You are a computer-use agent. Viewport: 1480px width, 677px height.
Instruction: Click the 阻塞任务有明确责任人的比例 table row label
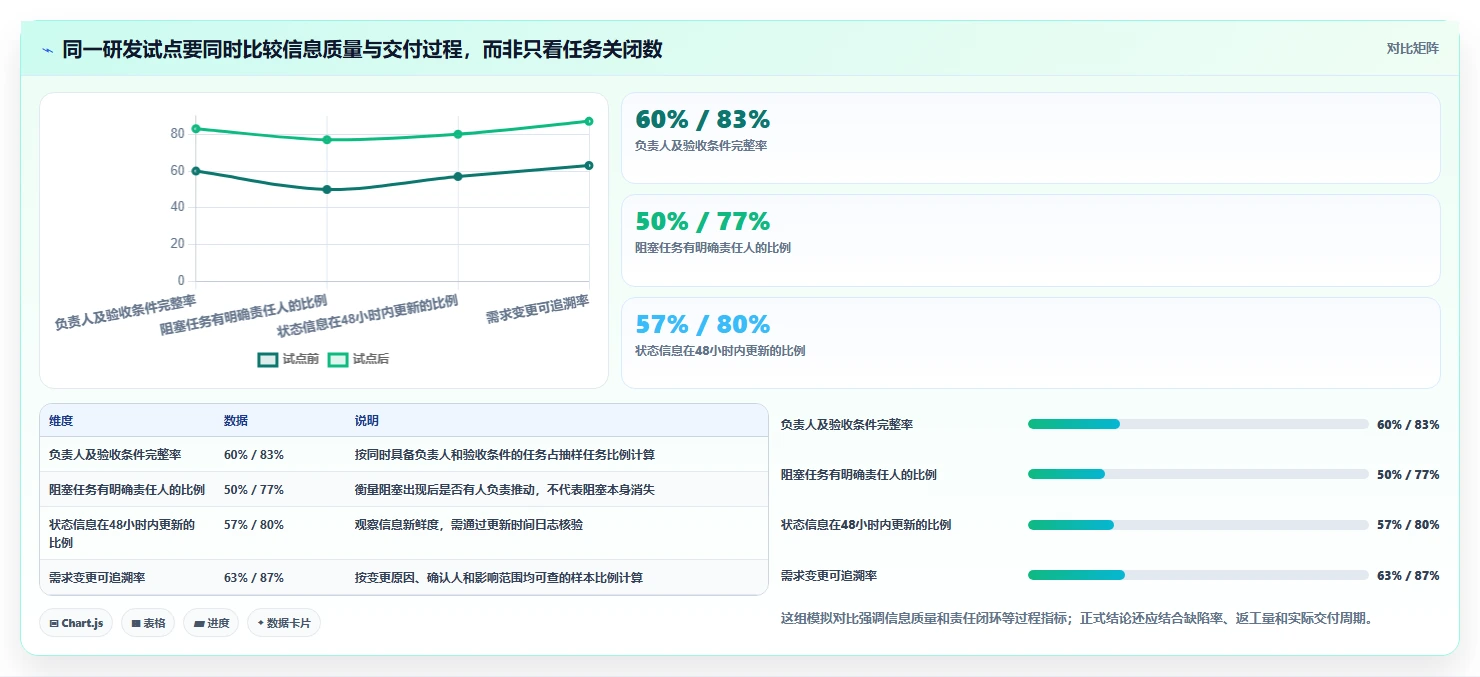(x=127, y=490)
